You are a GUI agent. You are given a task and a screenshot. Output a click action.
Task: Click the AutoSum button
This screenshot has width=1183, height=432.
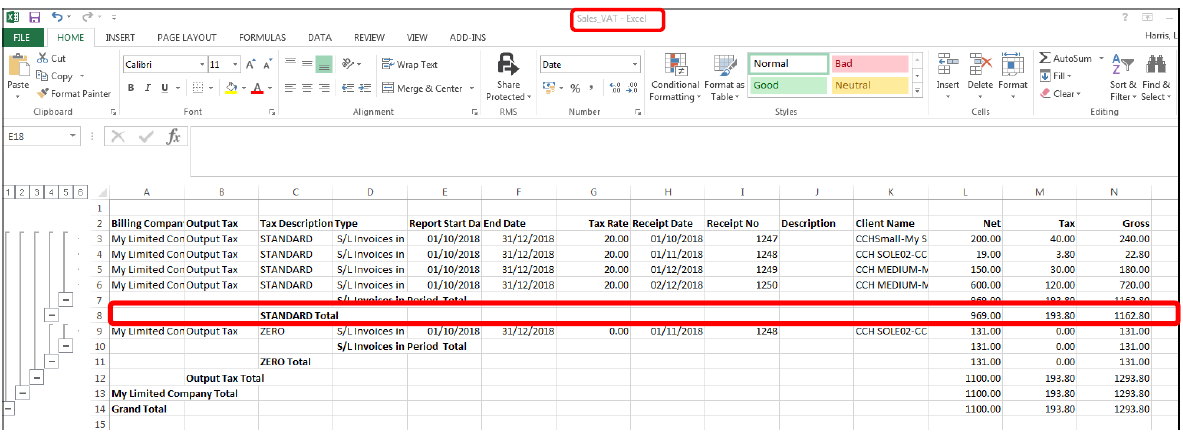click(x=1065, y=59)
